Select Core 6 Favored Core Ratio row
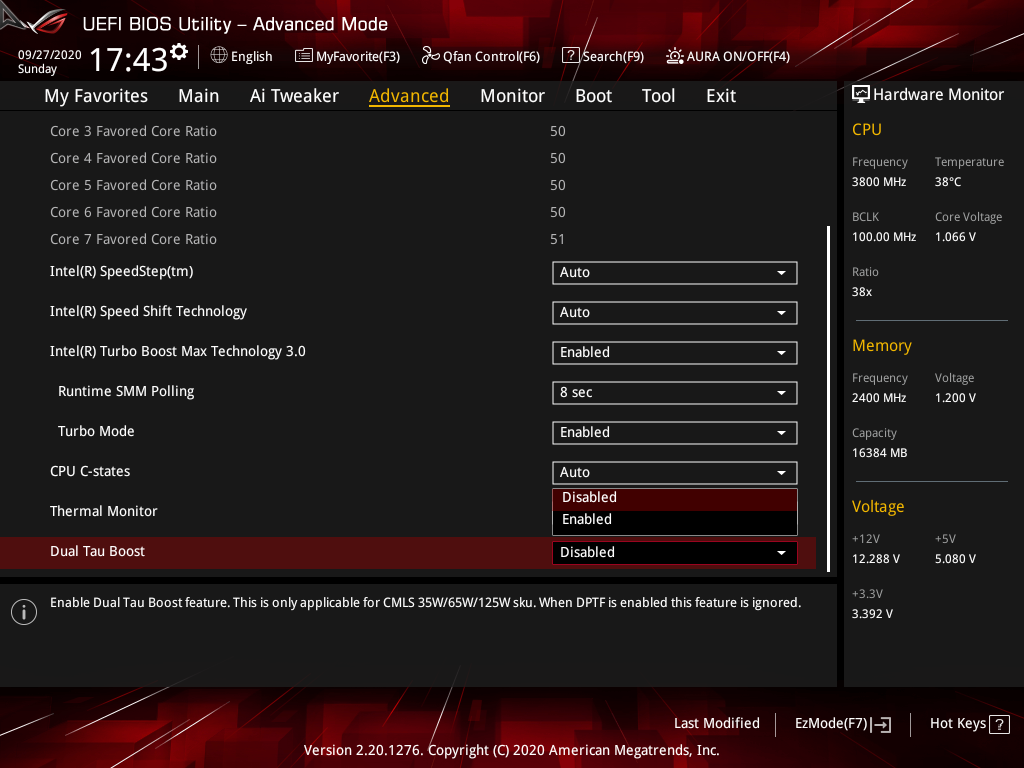 click(408, 212)
